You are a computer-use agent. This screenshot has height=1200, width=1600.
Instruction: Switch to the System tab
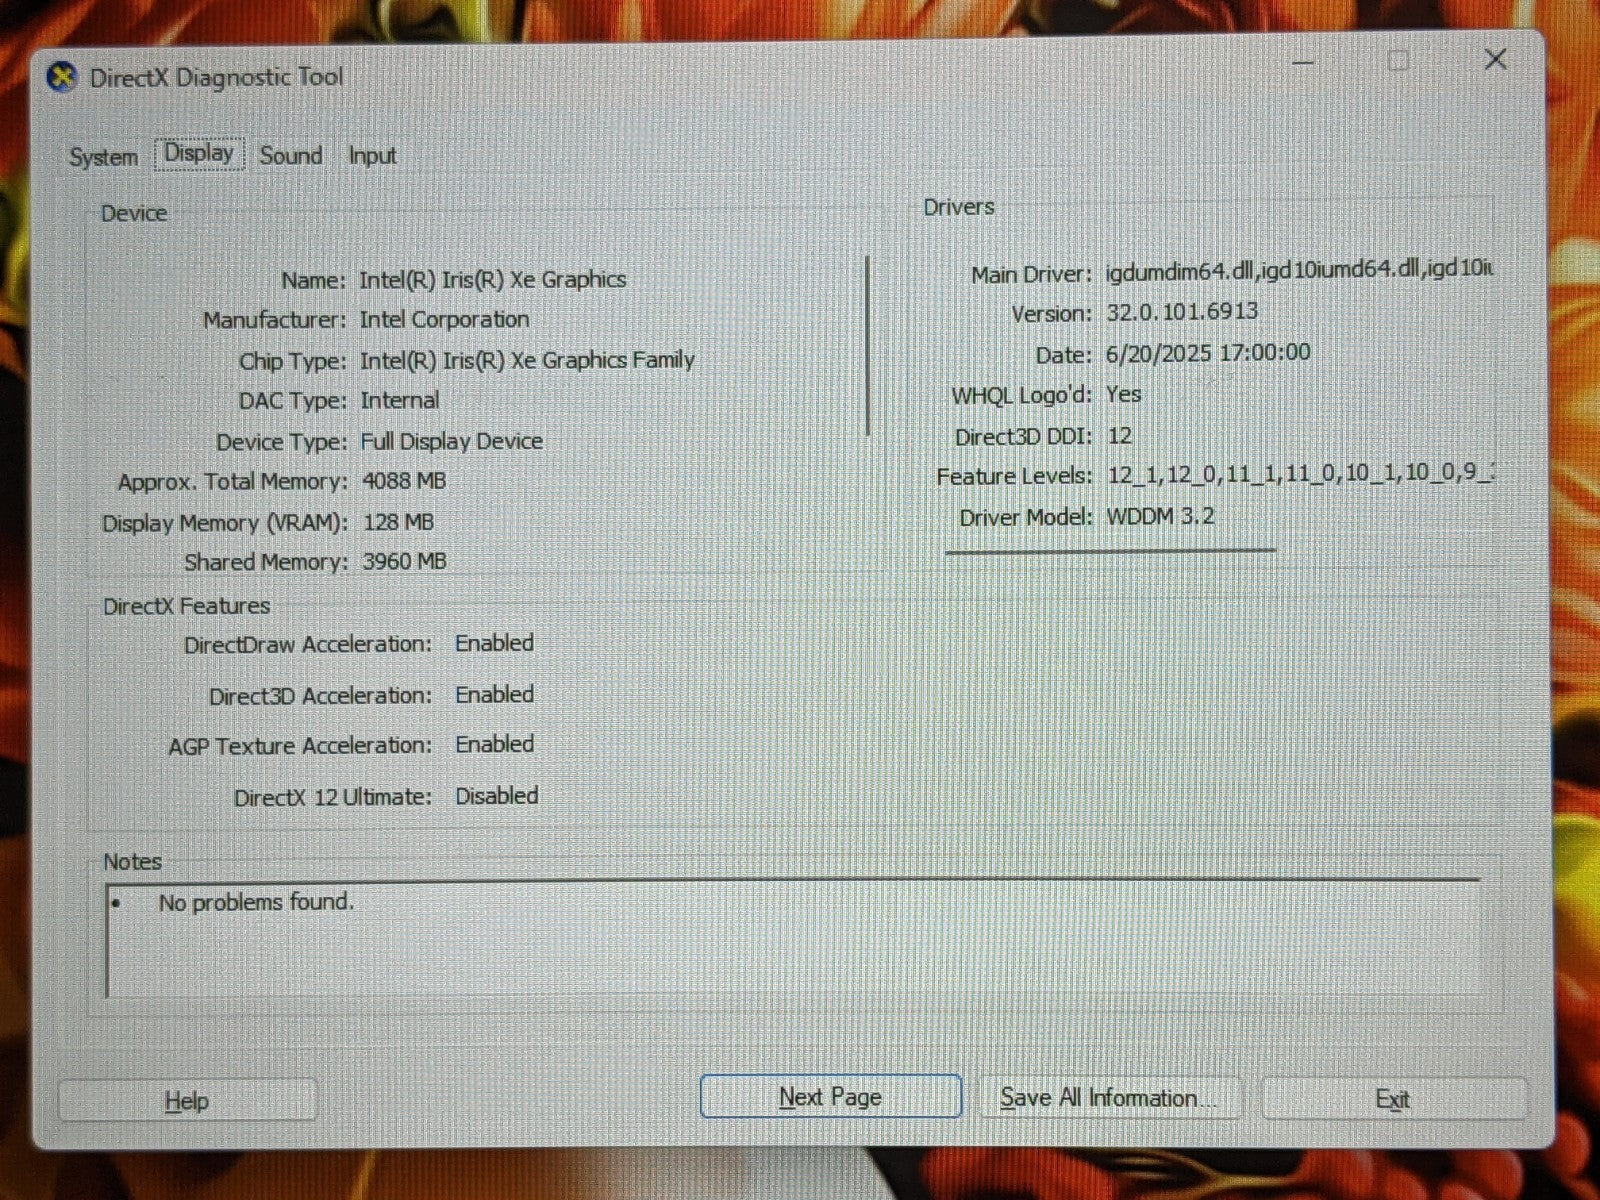tap(103, 157)
